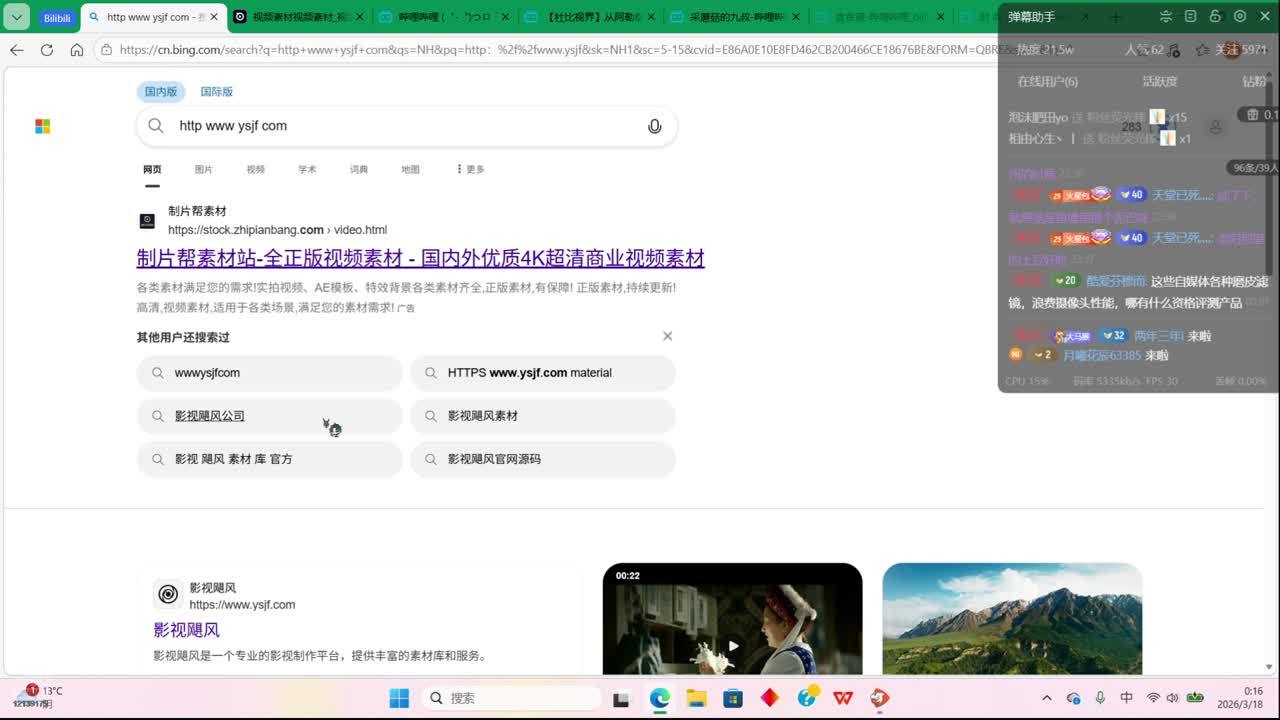Open settings gear in 弹幕助手 panel
Viewport: 1280px width, 720px height.
click(x=1240, y=17)
